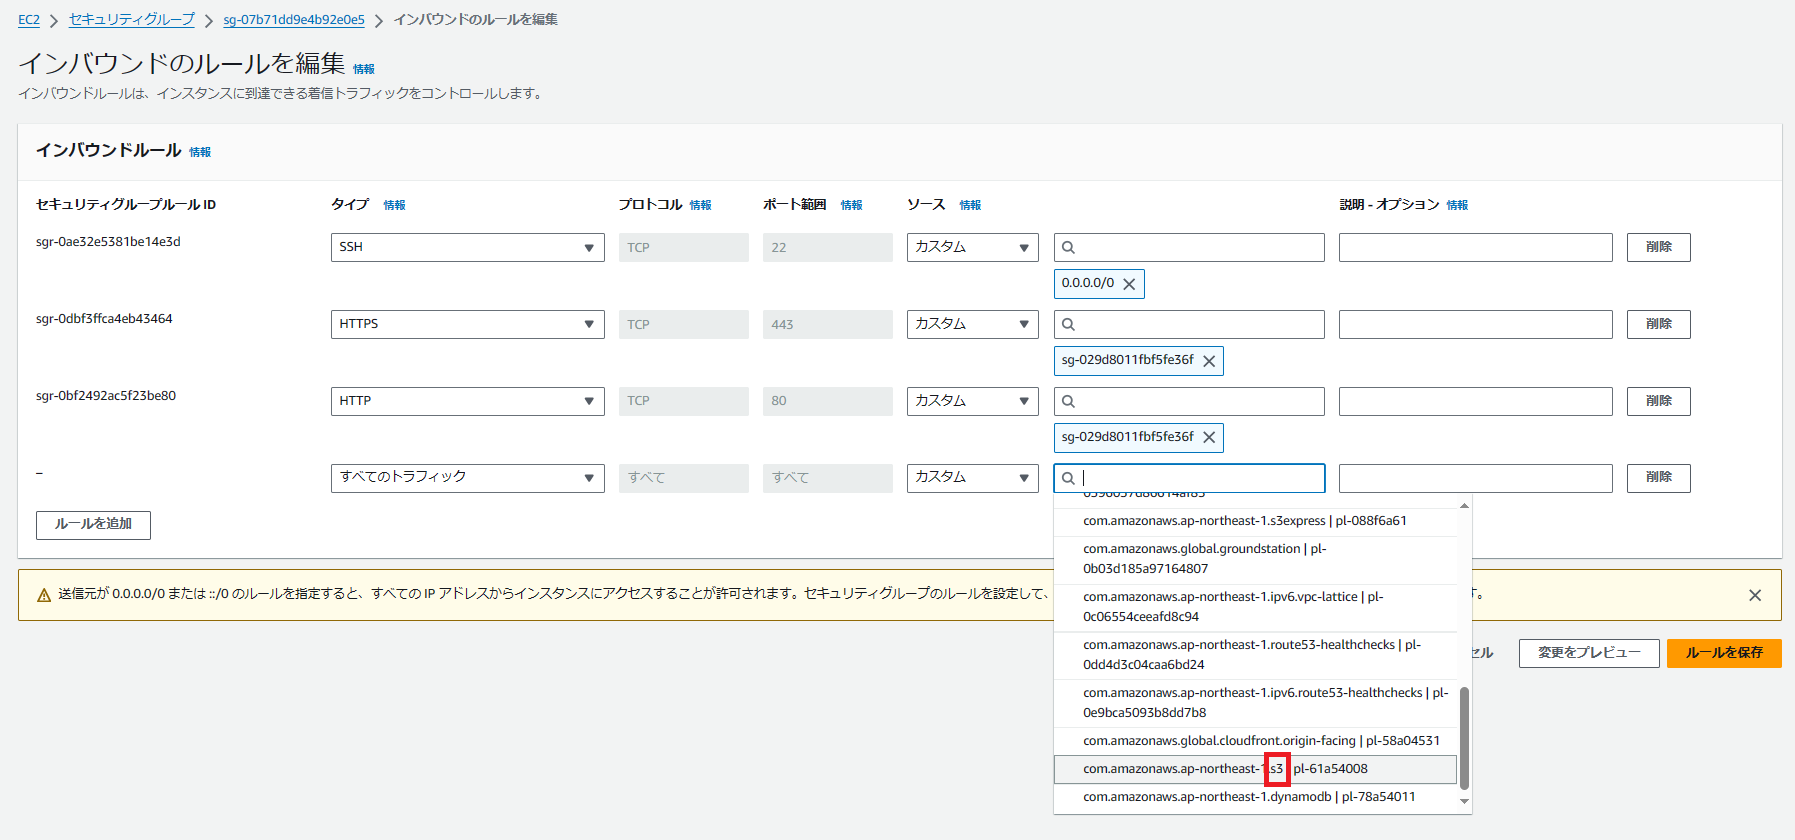Delete the HTTPS rule with 削除

1659,324
